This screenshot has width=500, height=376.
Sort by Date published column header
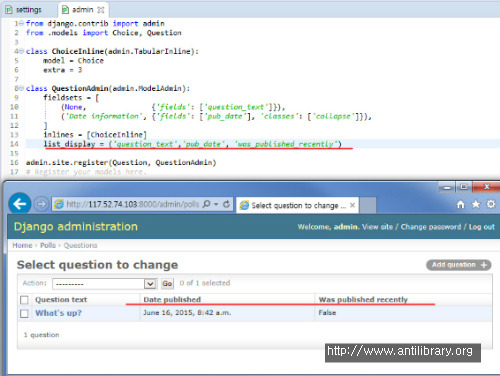click(172, 300)
